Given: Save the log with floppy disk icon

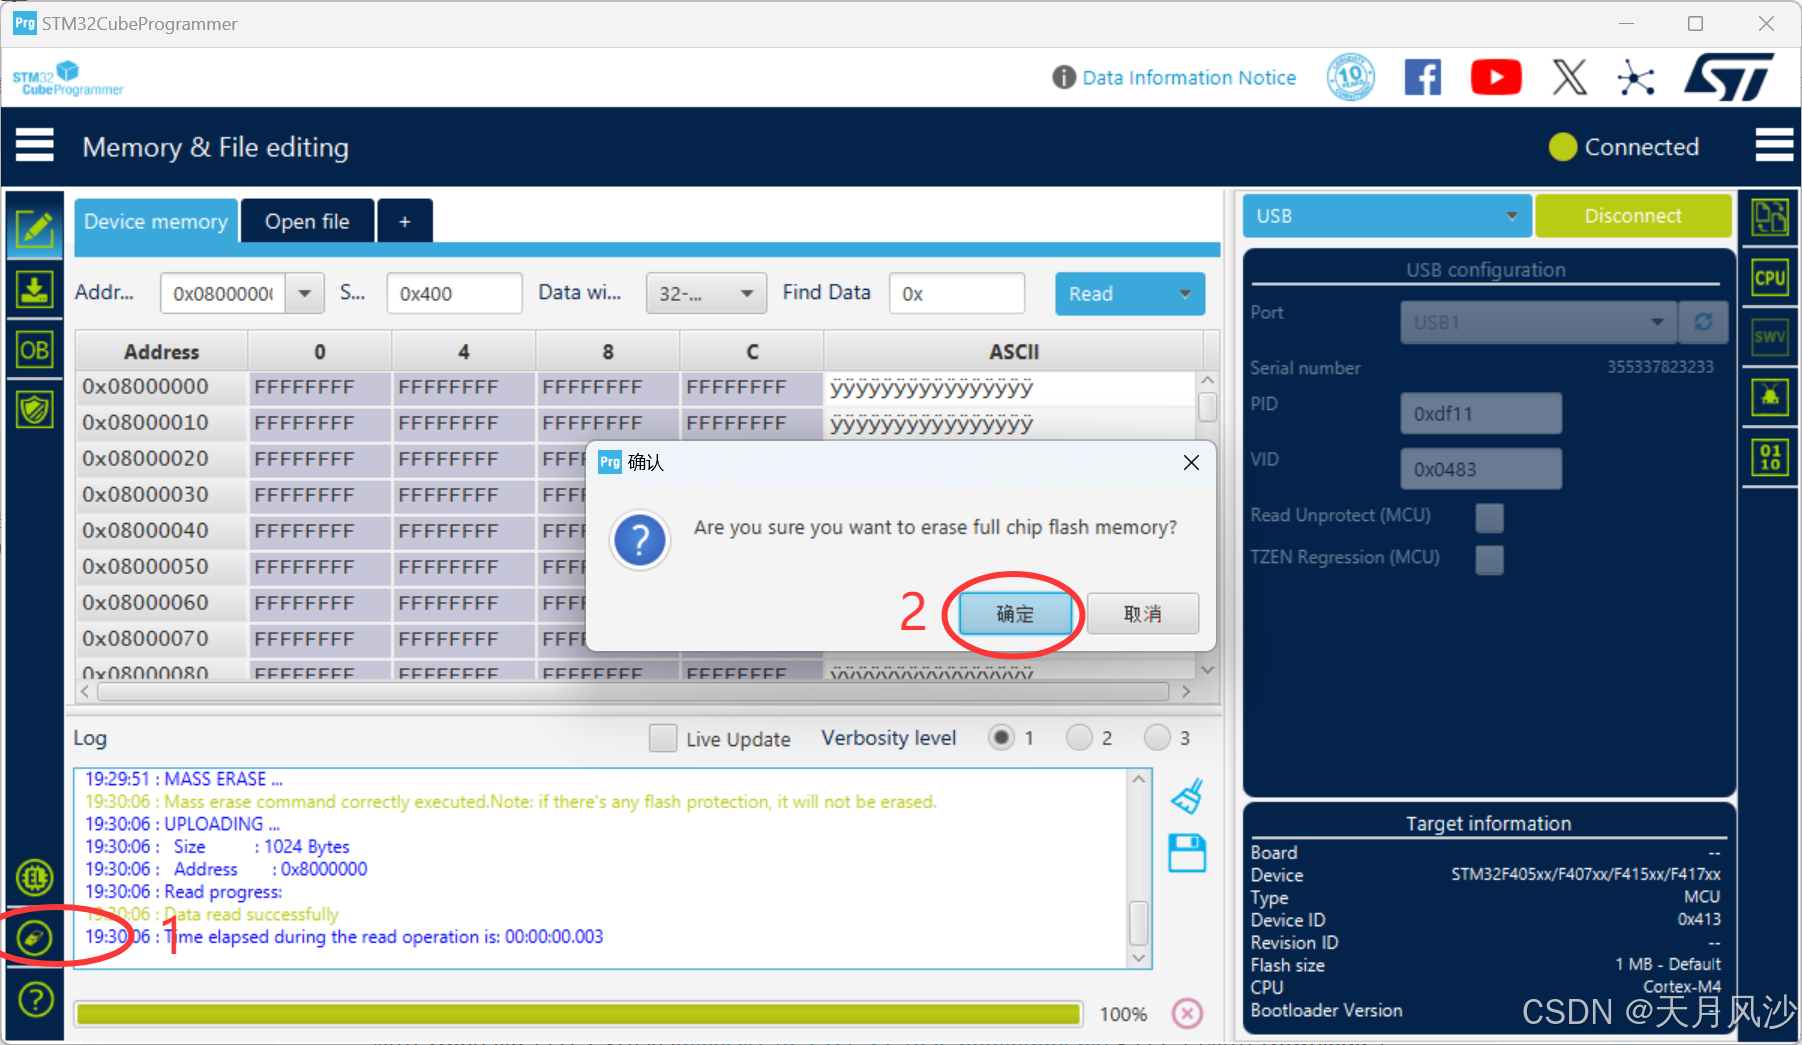Looking at the screenshot, I should point(1187,853).
